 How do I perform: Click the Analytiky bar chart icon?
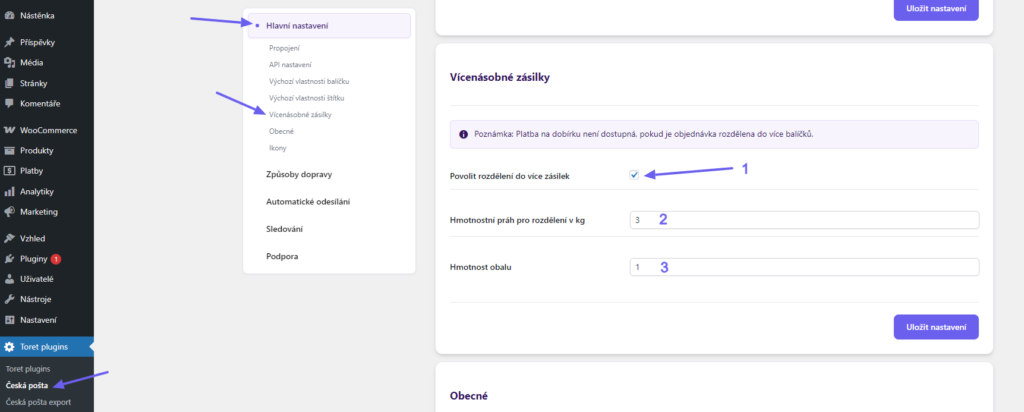coord(9,191)
